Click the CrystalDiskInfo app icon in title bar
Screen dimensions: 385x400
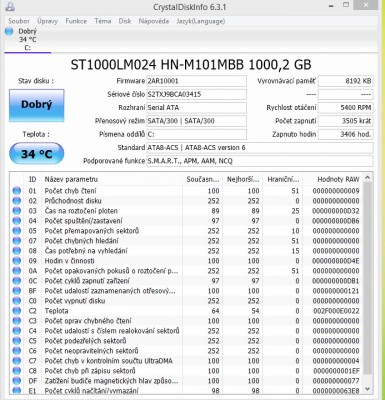(10, 6)
